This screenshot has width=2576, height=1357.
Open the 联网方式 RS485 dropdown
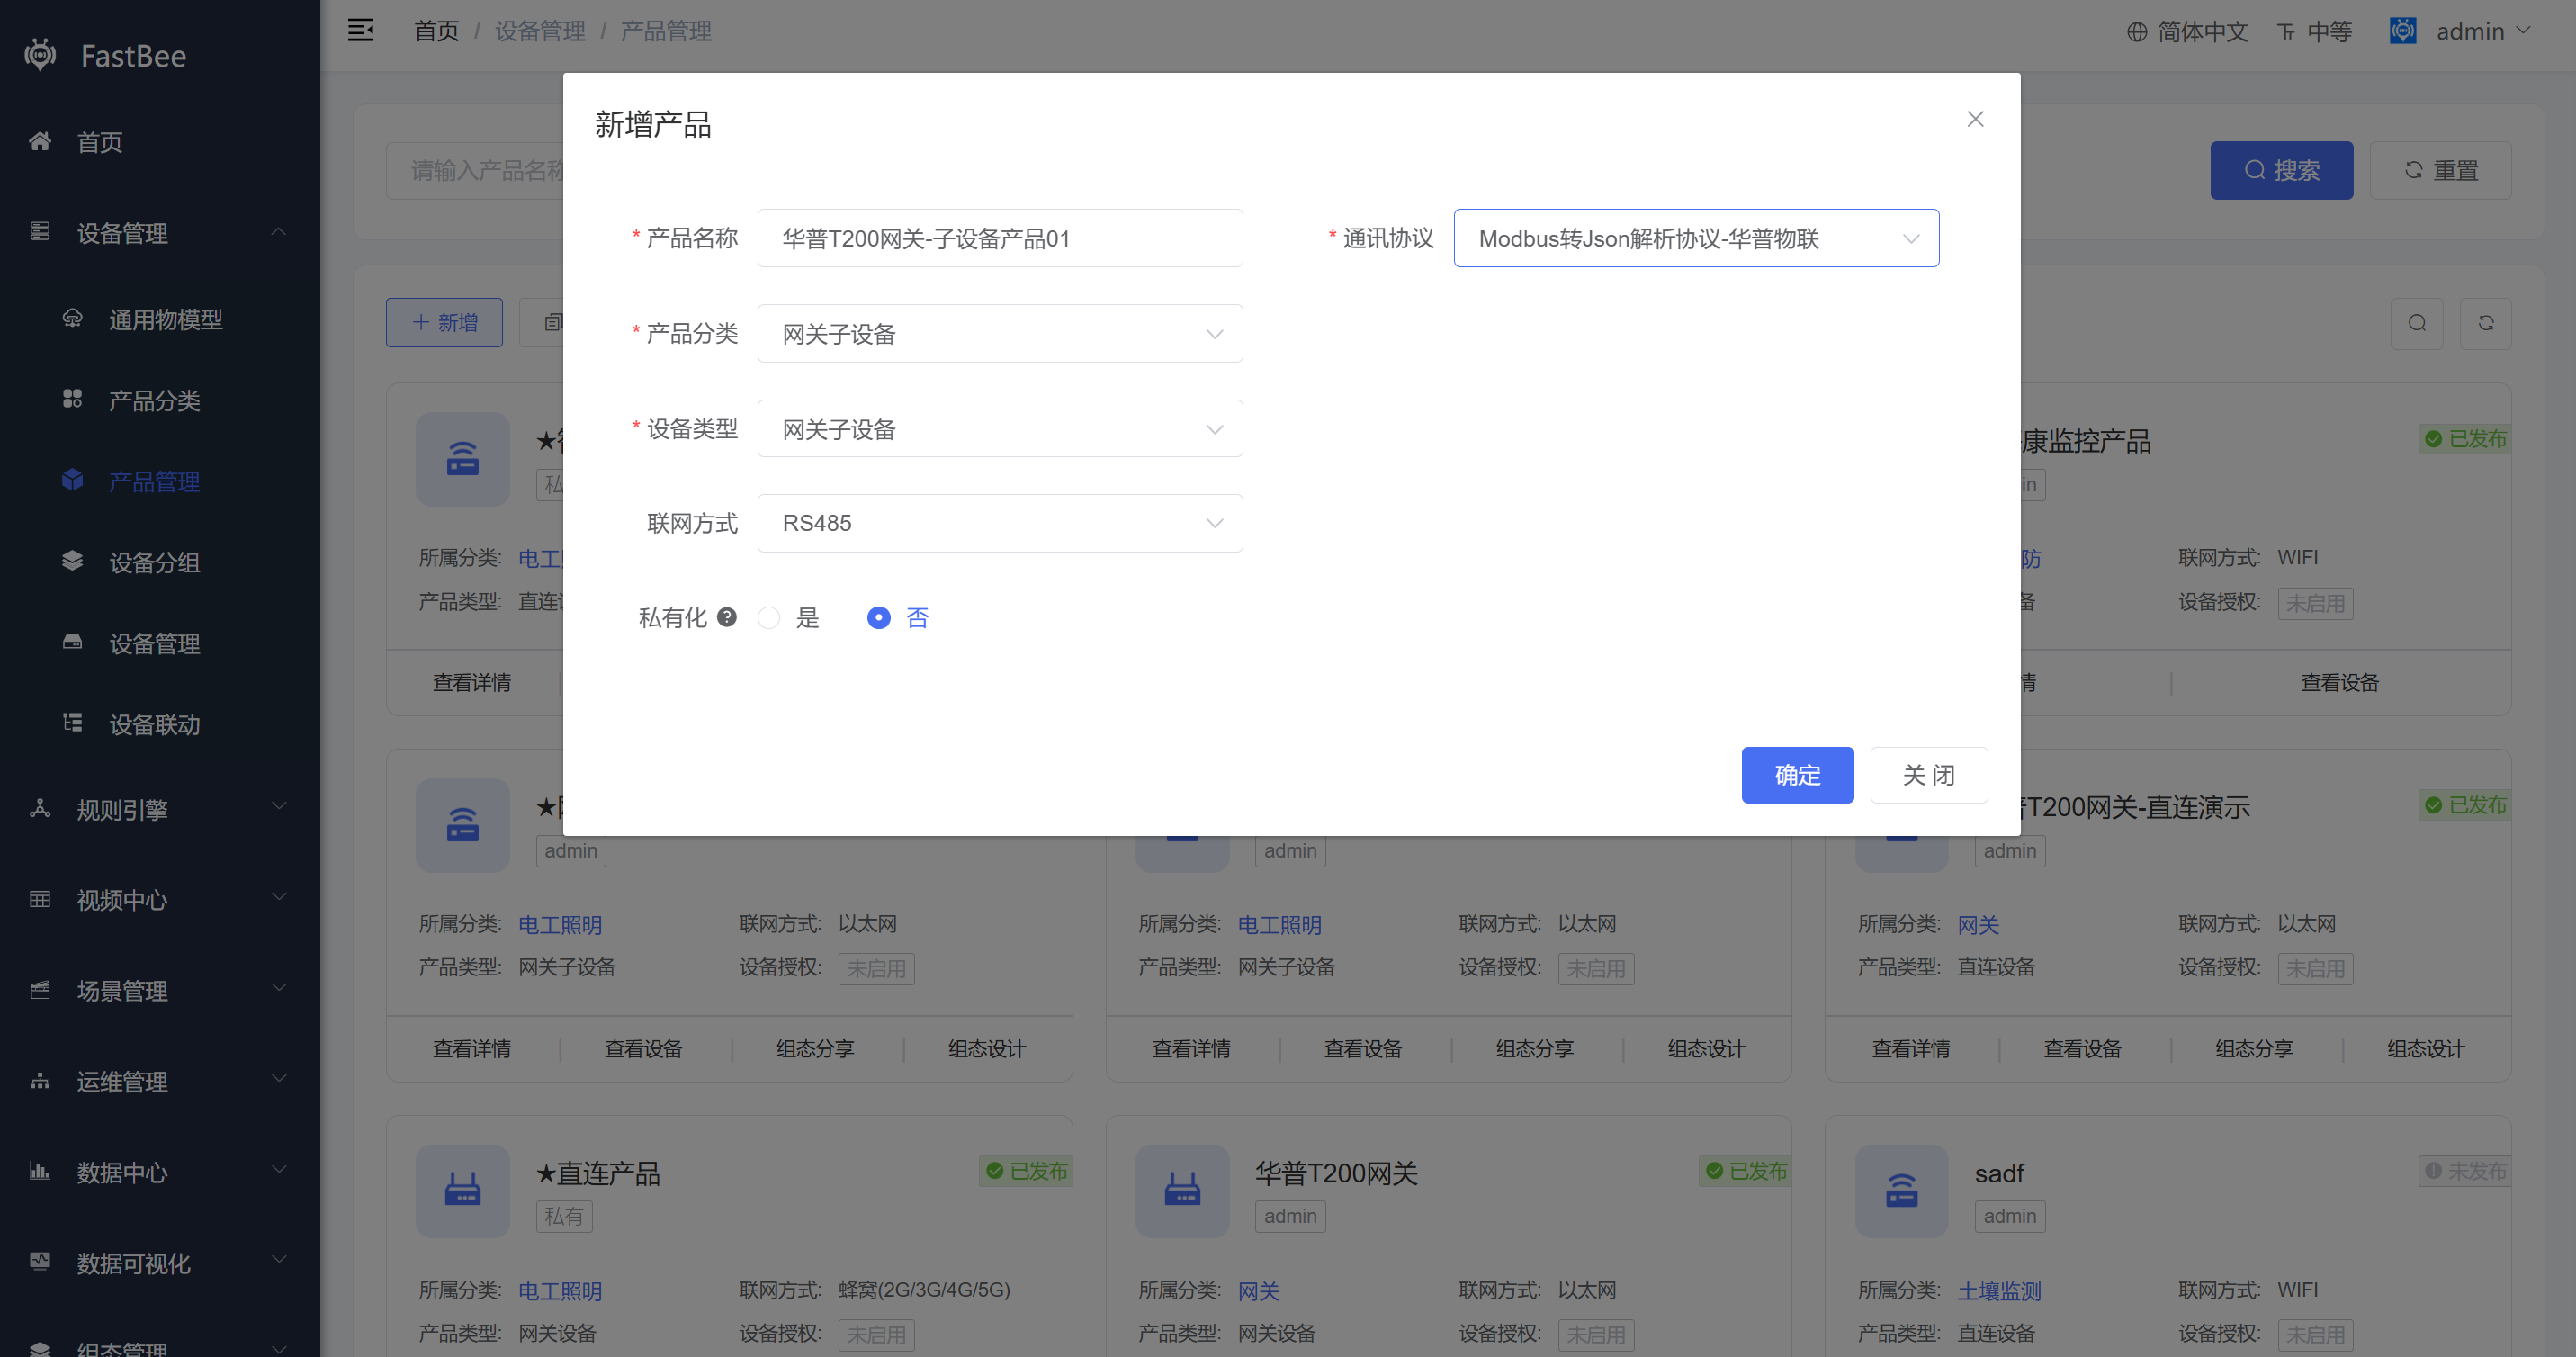(x=1000, y=523)
